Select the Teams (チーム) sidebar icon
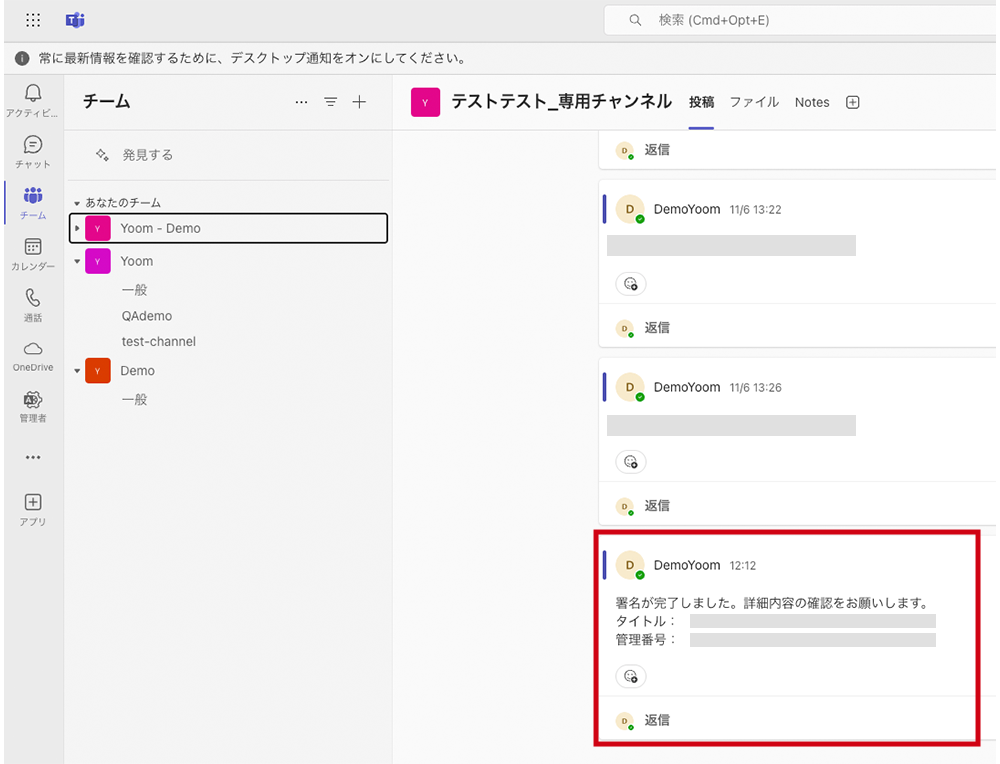 (33, 196)
